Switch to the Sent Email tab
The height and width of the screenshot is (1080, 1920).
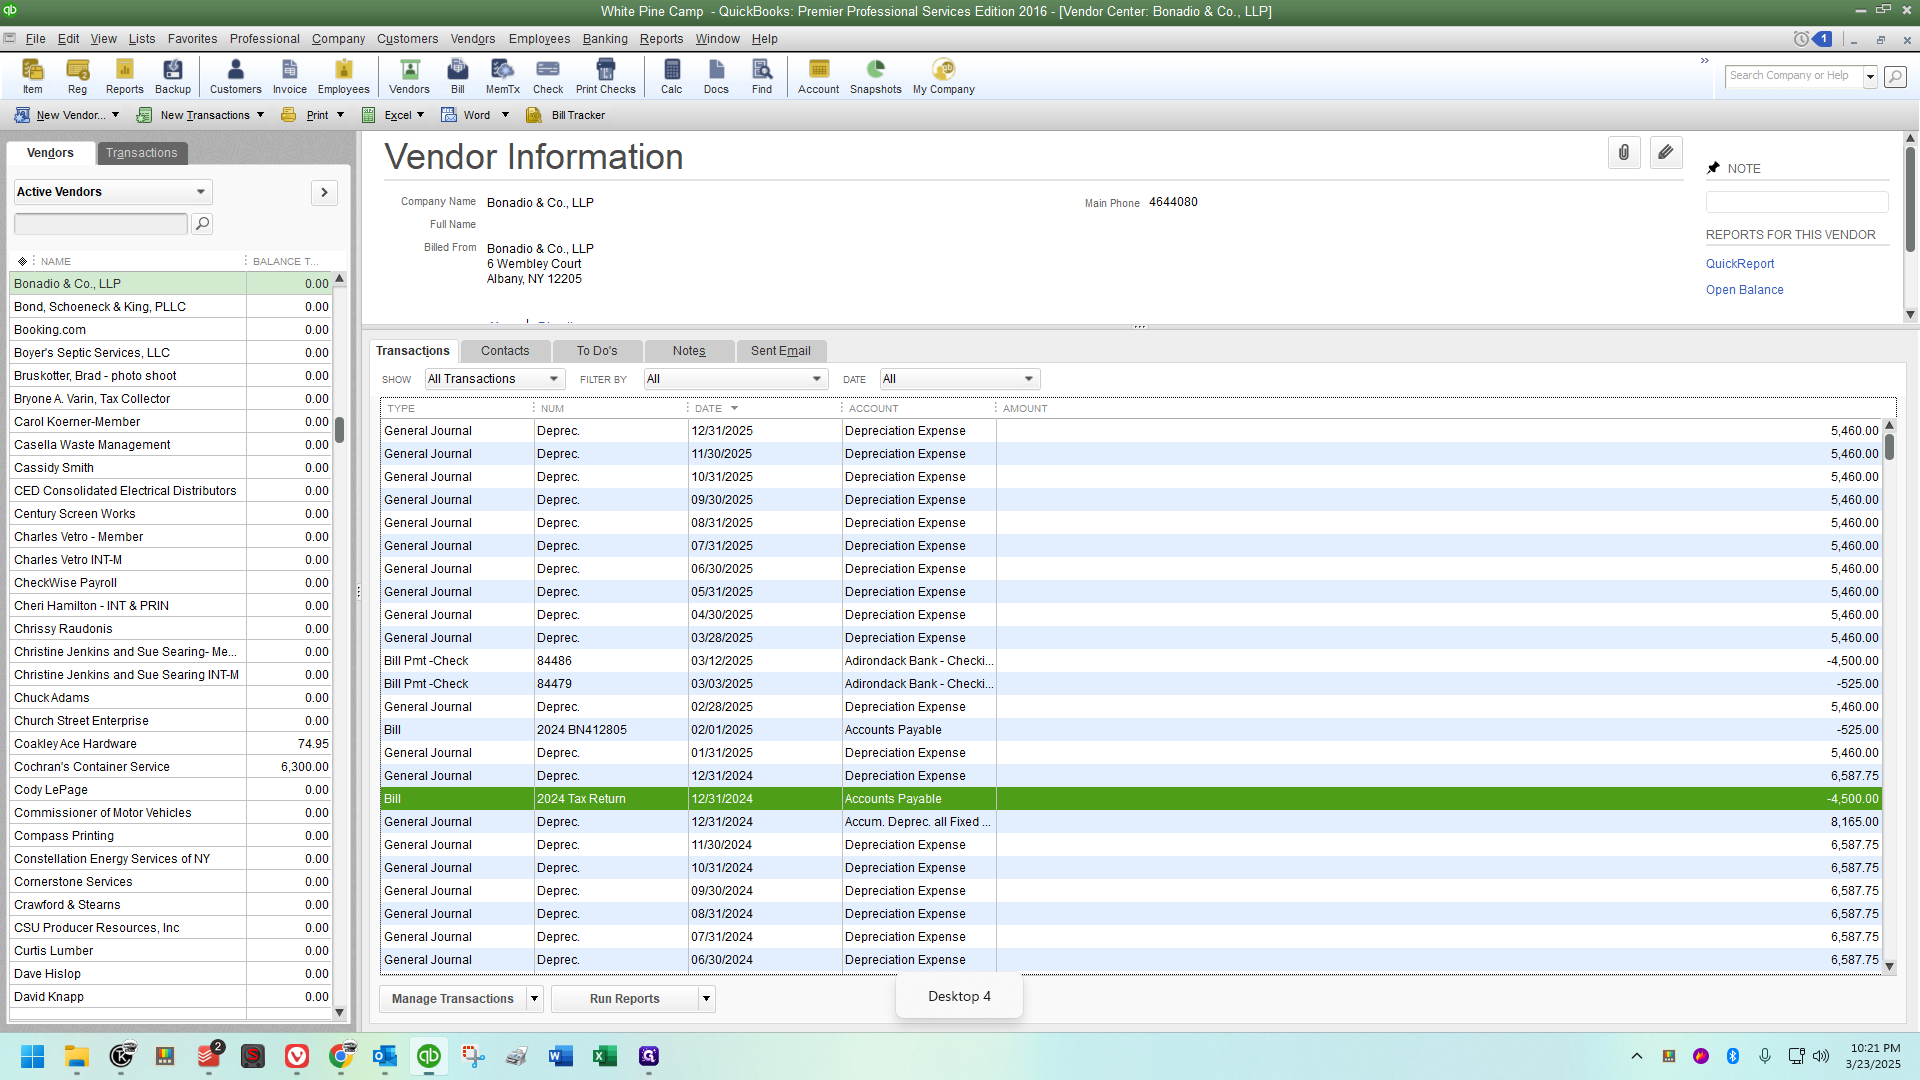coord(781,351)
